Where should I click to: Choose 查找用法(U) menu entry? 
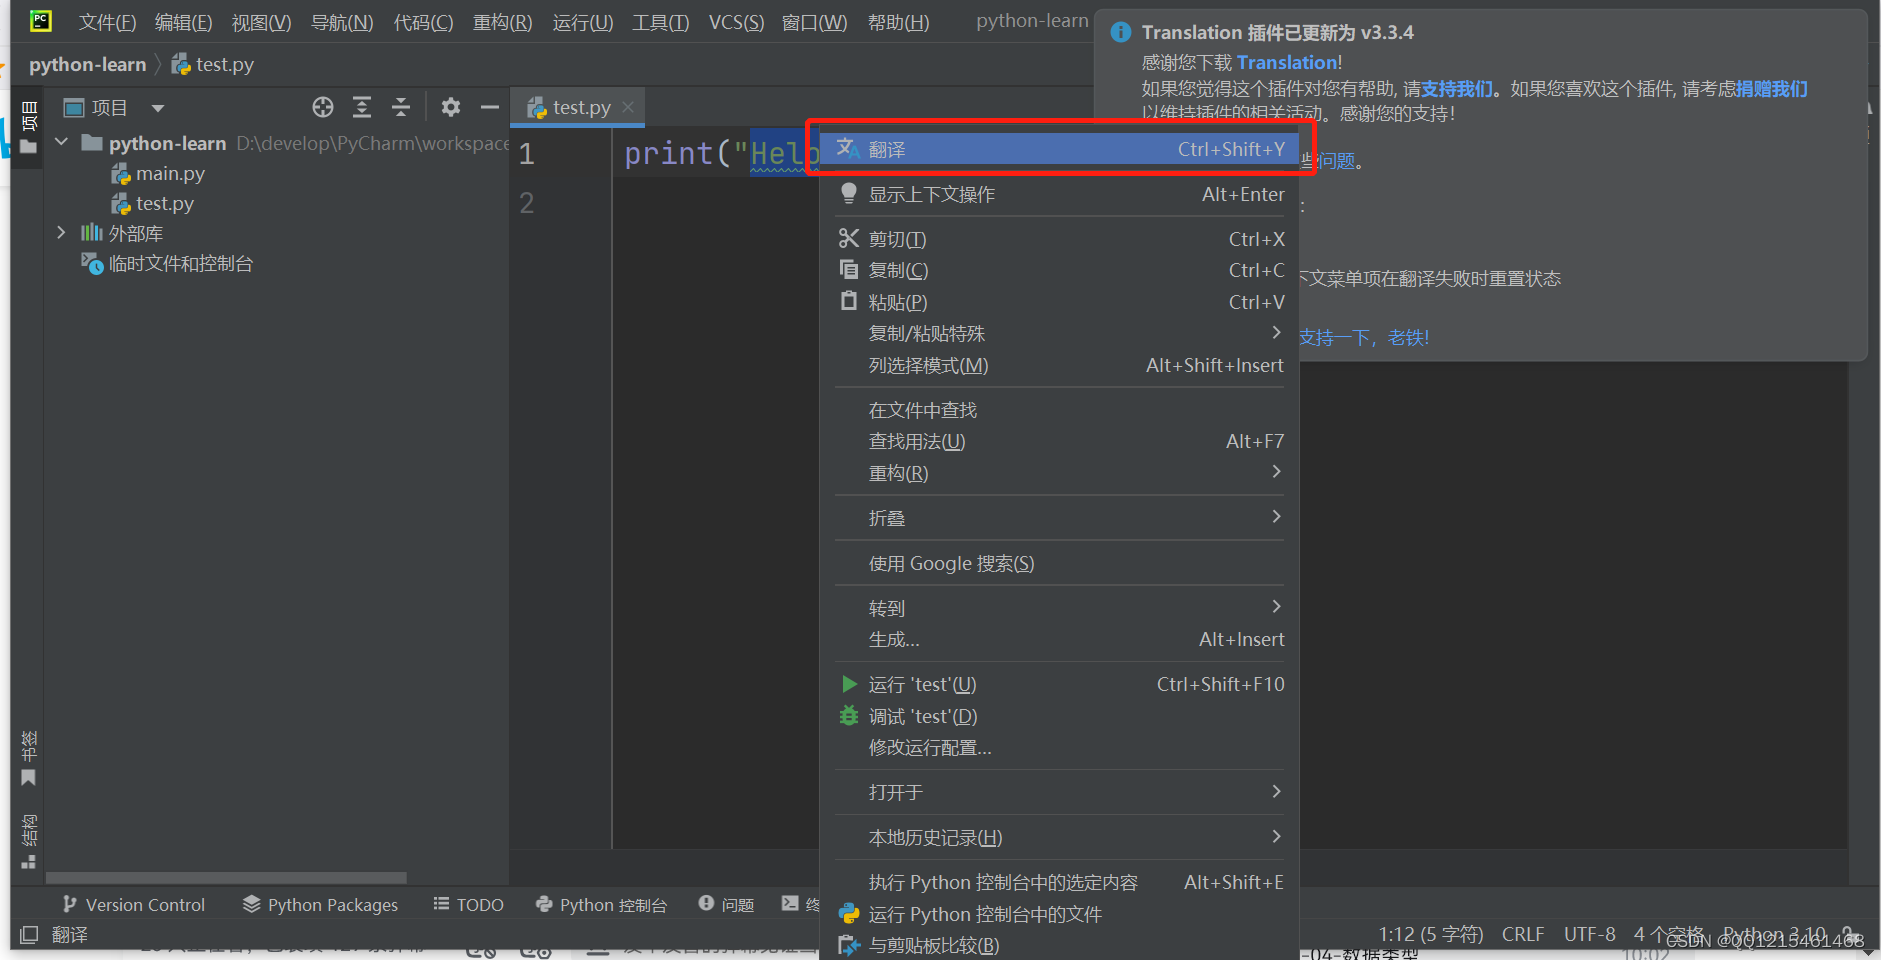tap(1059, 441)
